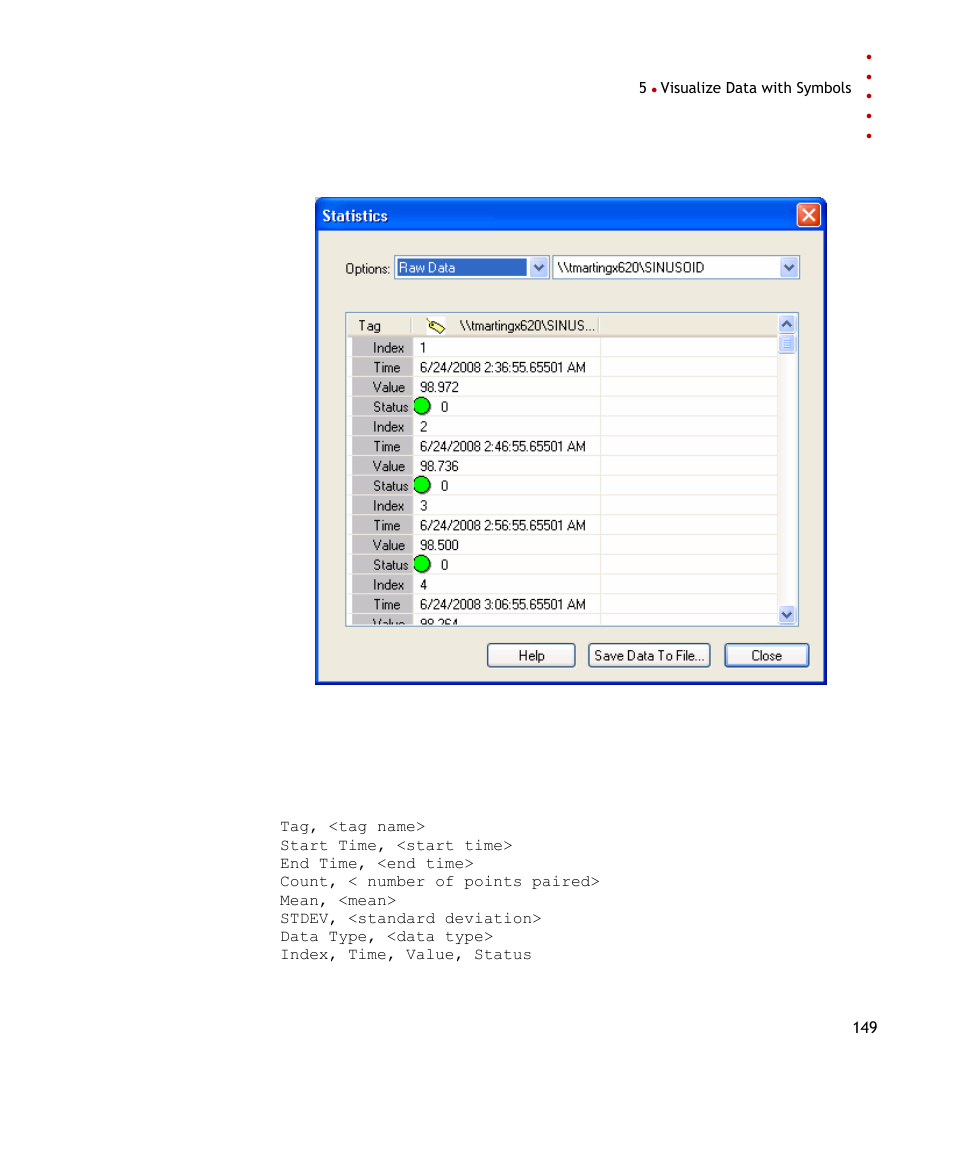Image resolution: width=954 pixels, height=1164 pixels.
Task: Select time 6/24/2008 3:06:55.65501 AM cell
Action: [506, 604]
